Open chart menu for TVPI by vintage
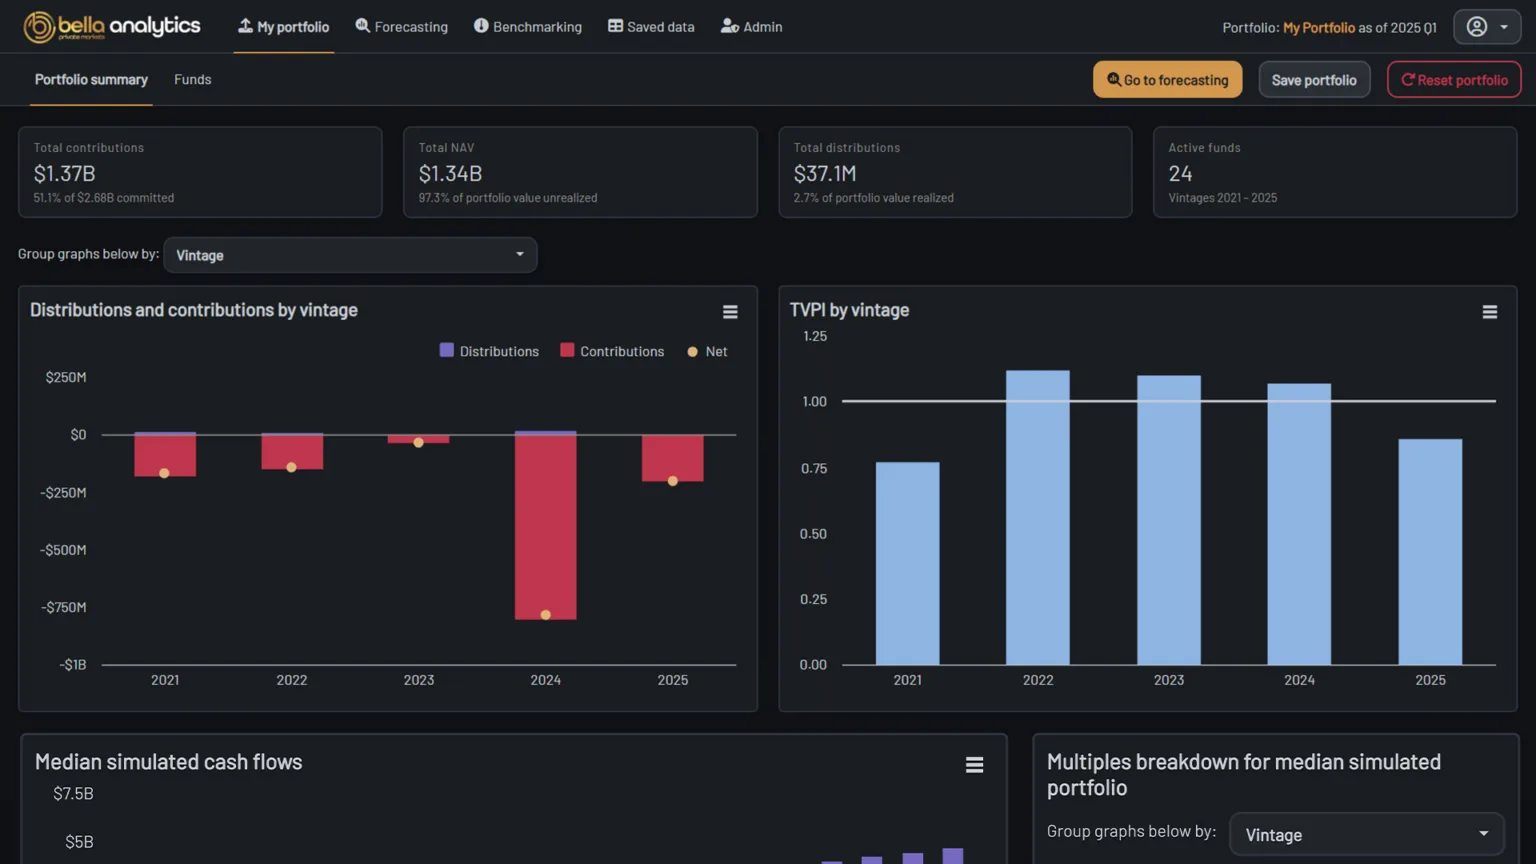1536x864 pixels. pyautogui.click(x=1489, y=312)
